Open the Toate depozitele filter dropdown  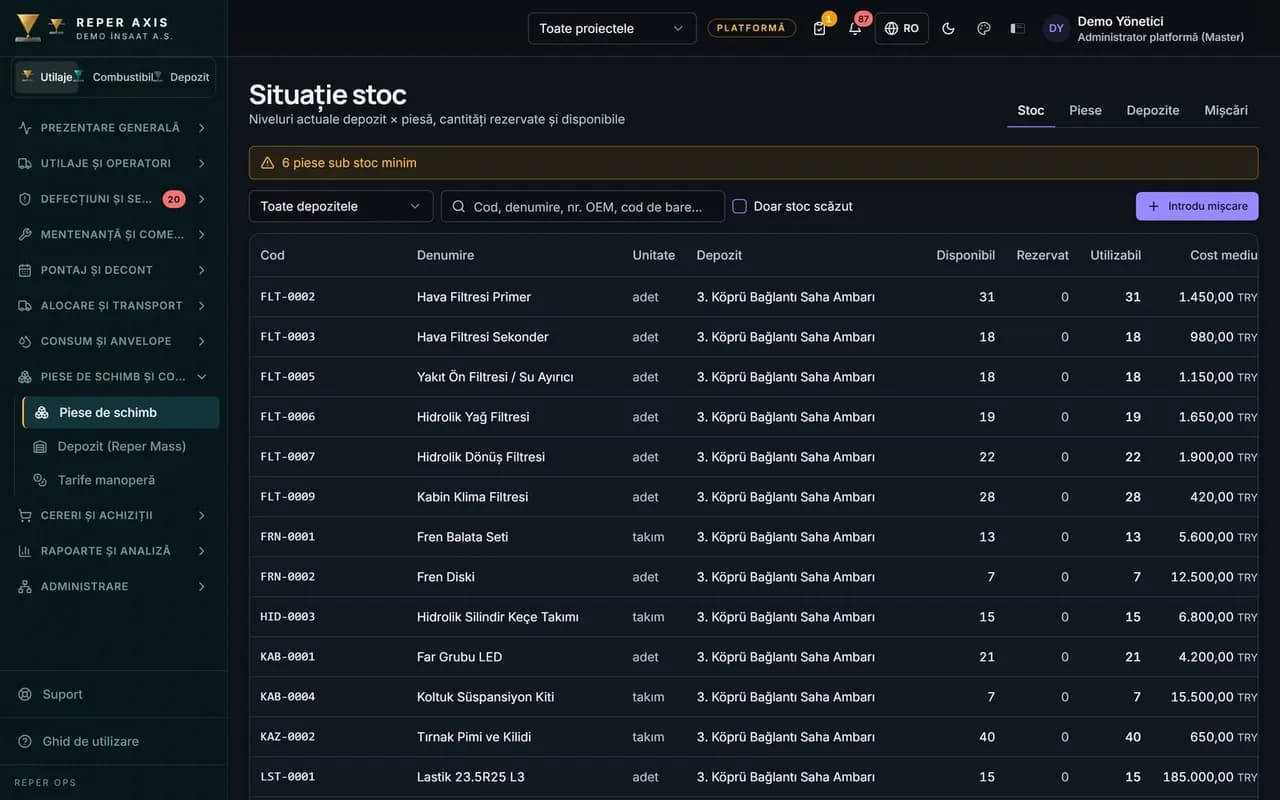[341, 206]
